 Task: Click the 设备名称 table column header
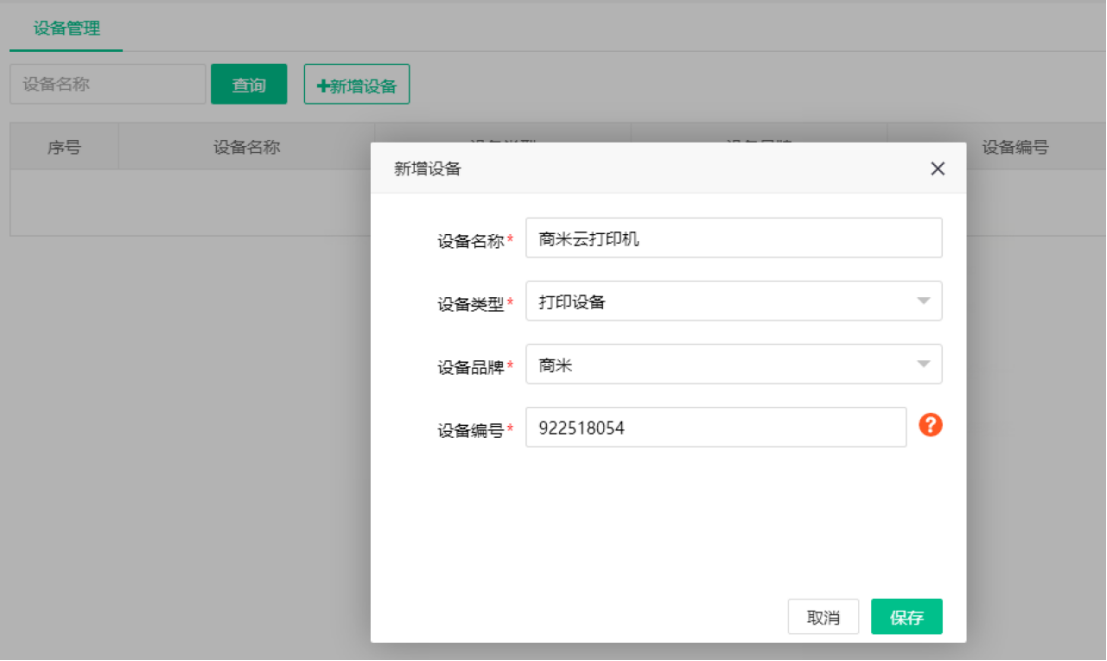(x=246, y=147)
